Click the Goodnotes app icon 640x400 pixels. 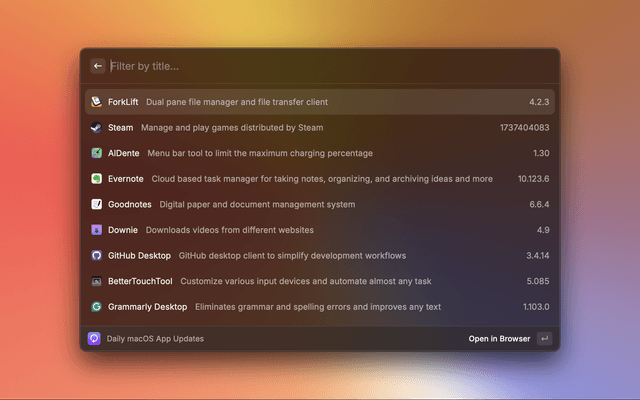pos(97,204)
